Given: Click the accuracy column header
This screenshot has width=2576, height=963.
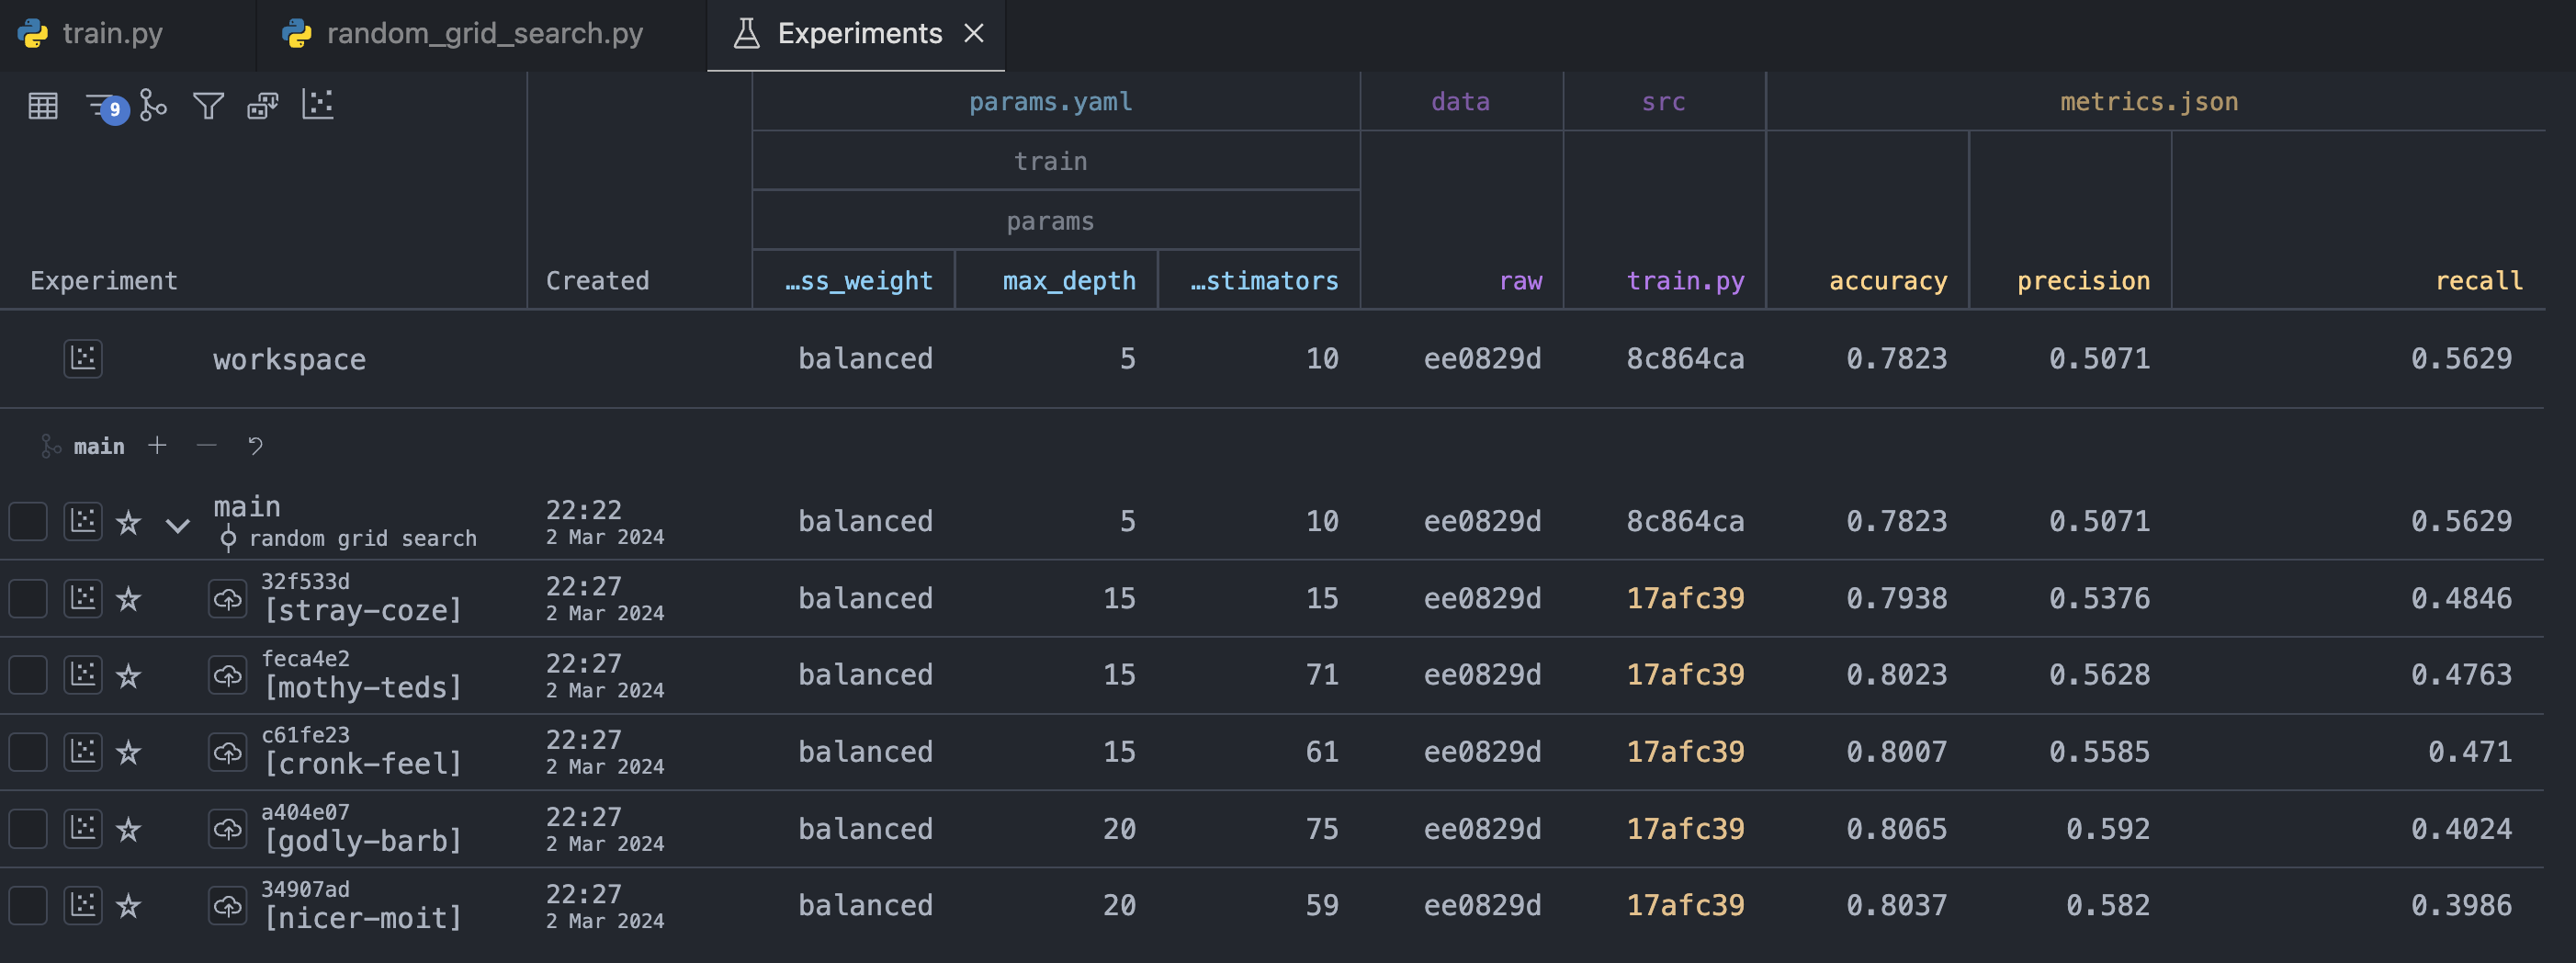Looking at the screenshot, I should 1887,281.
